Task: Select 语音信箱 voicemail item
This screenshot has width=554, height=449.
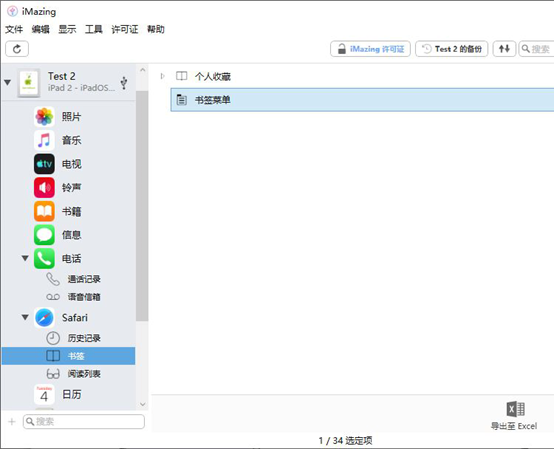Action: pos(84,297)
